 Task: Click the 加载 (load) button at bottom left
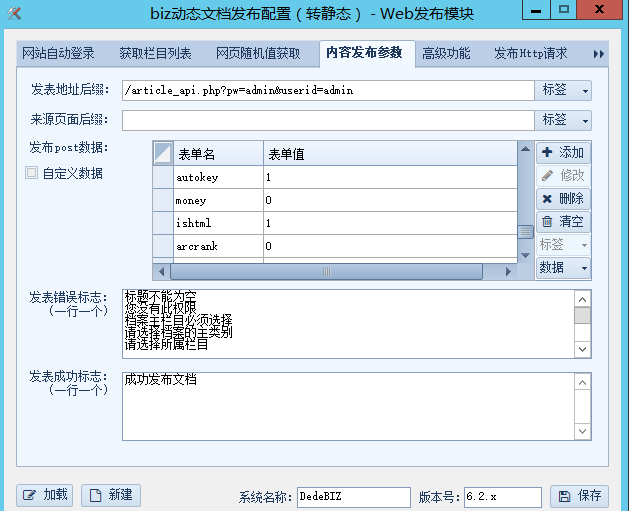click(x=45, y=495)
